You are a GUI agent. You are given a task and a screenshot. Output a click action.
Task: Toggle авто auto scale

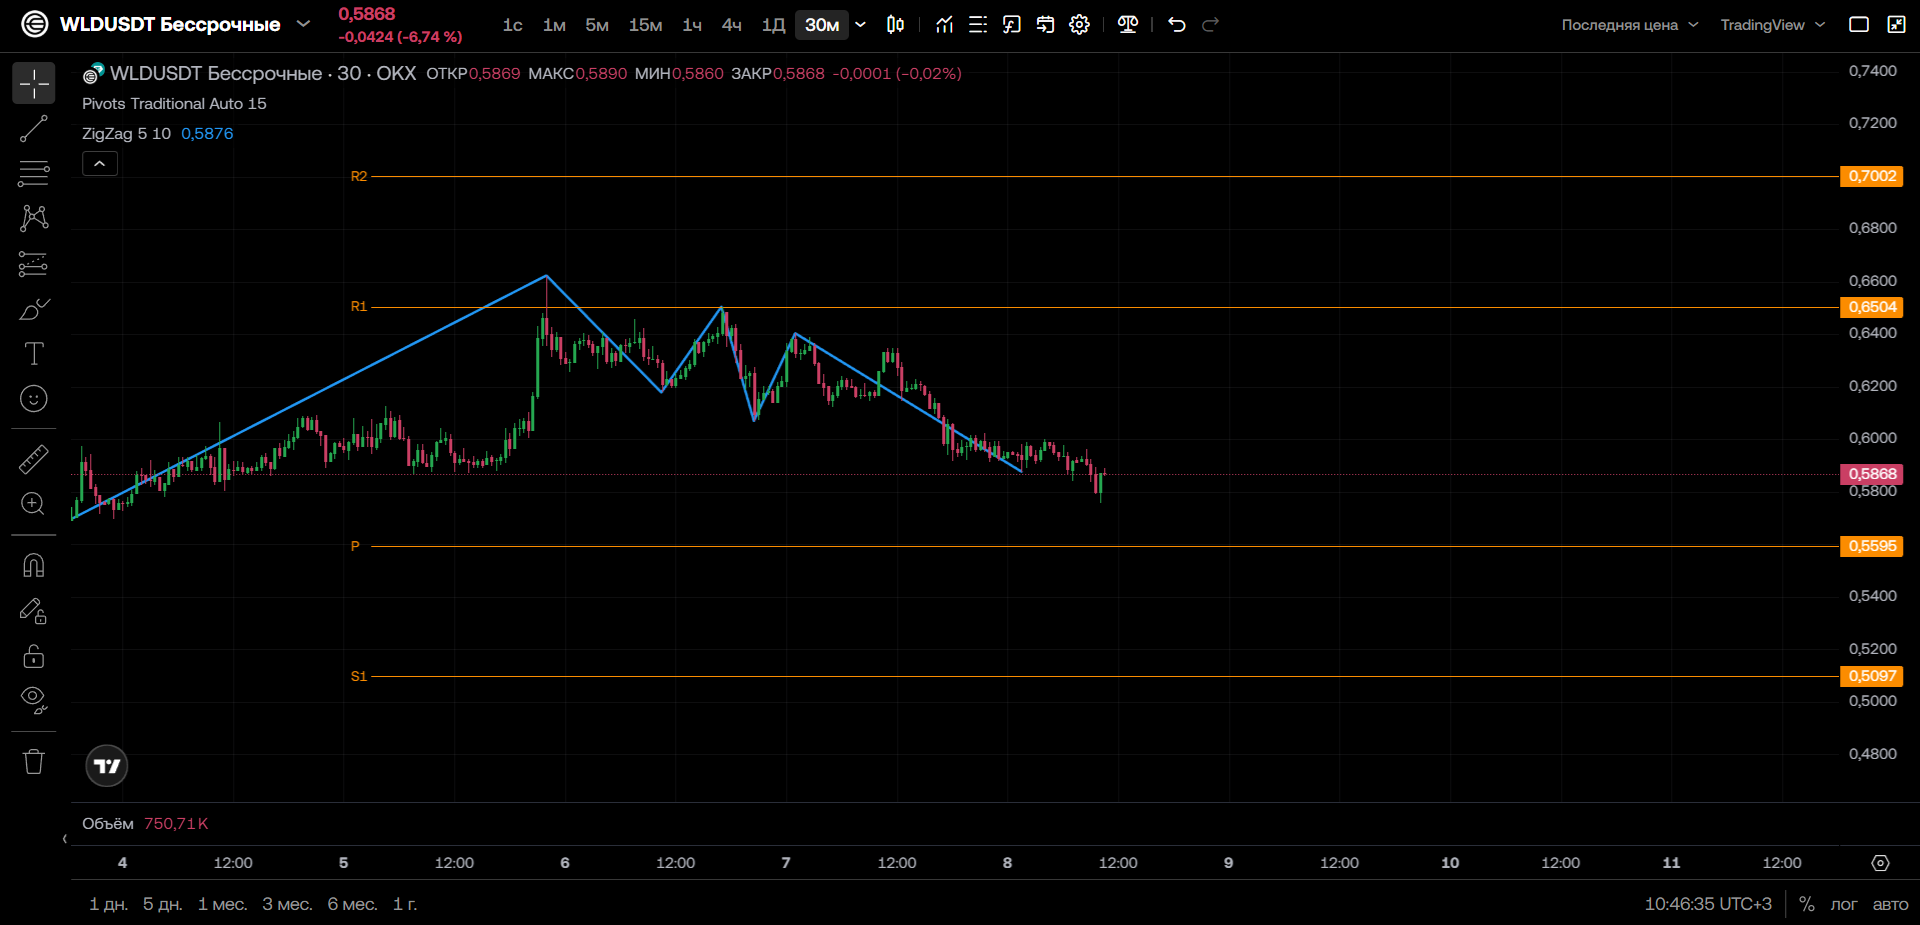pyautogui.click(x=1890, y=904)
